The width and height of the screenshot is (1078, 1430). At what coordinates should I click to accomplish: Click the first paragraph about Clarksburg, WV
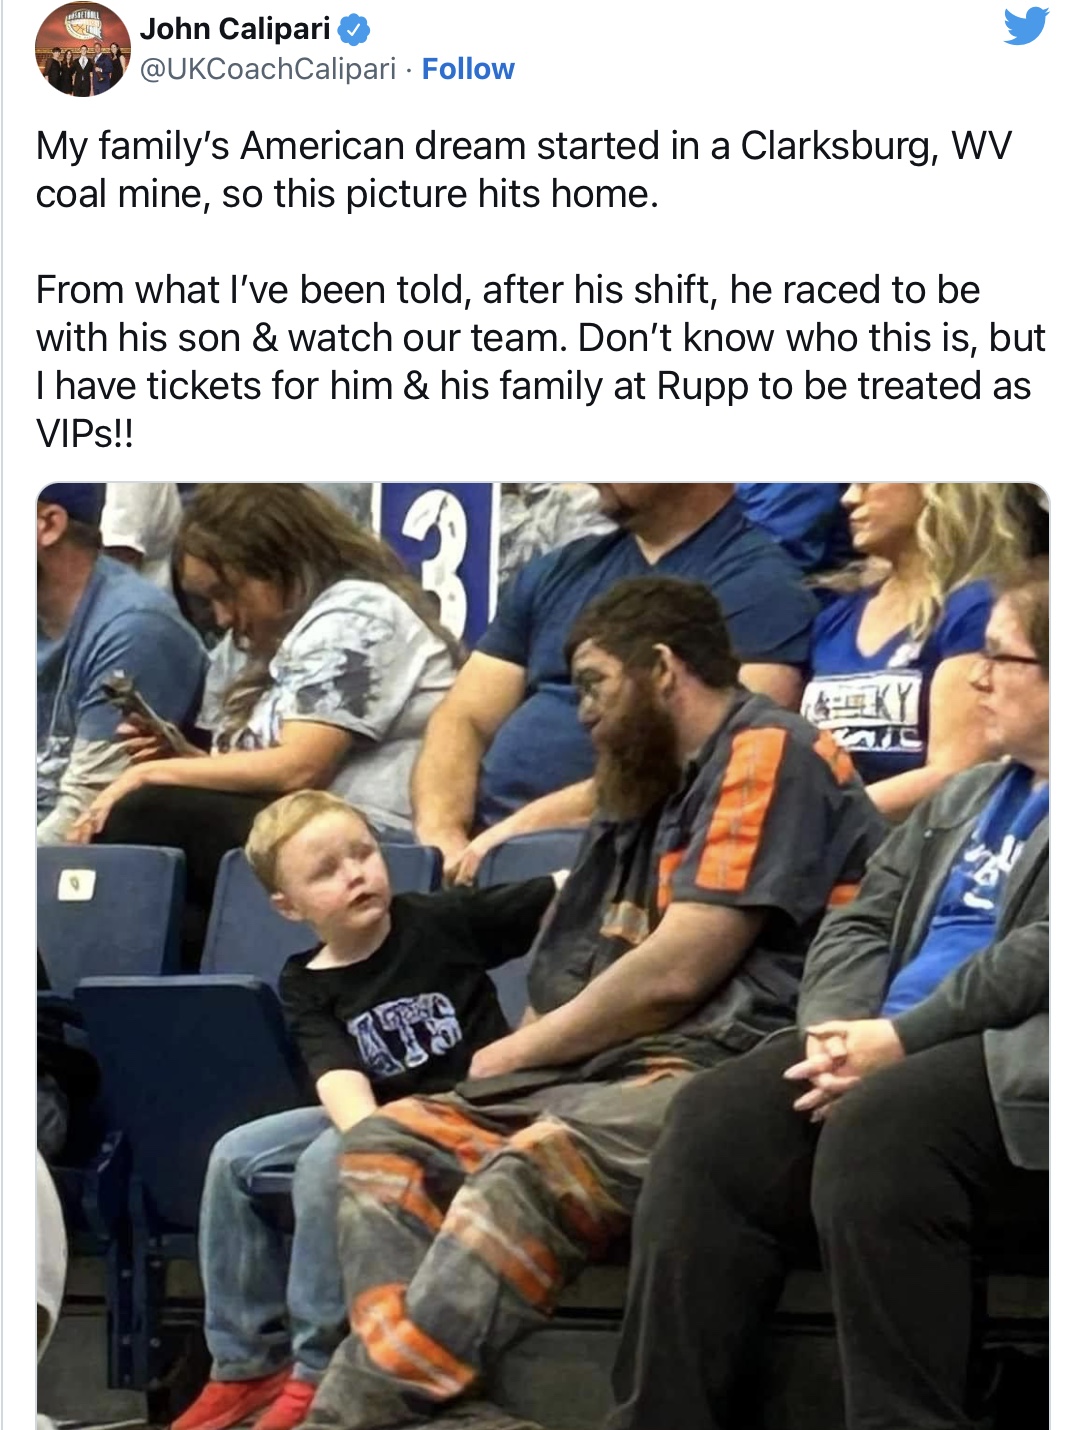524,170
